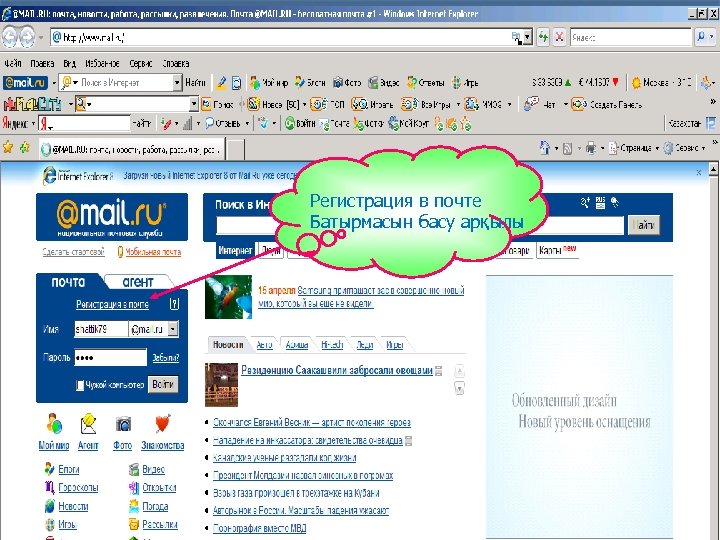The image size is (720, 540).
Task: Click the Add to Favorites star-plus icon
Action: [24, 147]
